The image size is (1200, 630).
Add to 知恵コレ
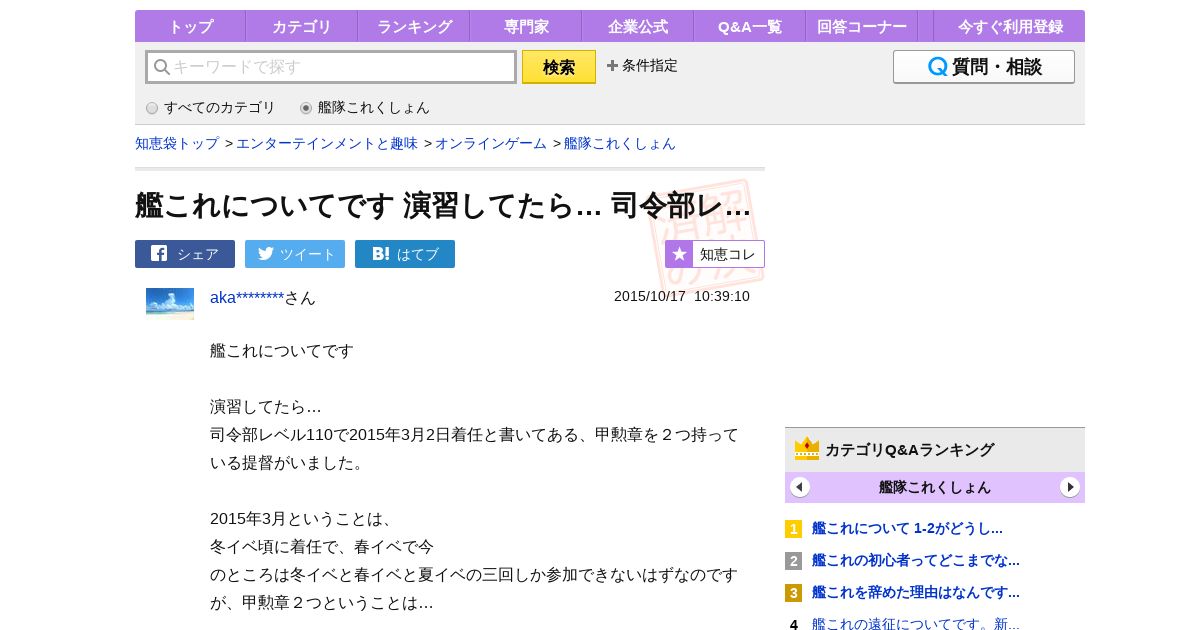[x=715, y=254]
